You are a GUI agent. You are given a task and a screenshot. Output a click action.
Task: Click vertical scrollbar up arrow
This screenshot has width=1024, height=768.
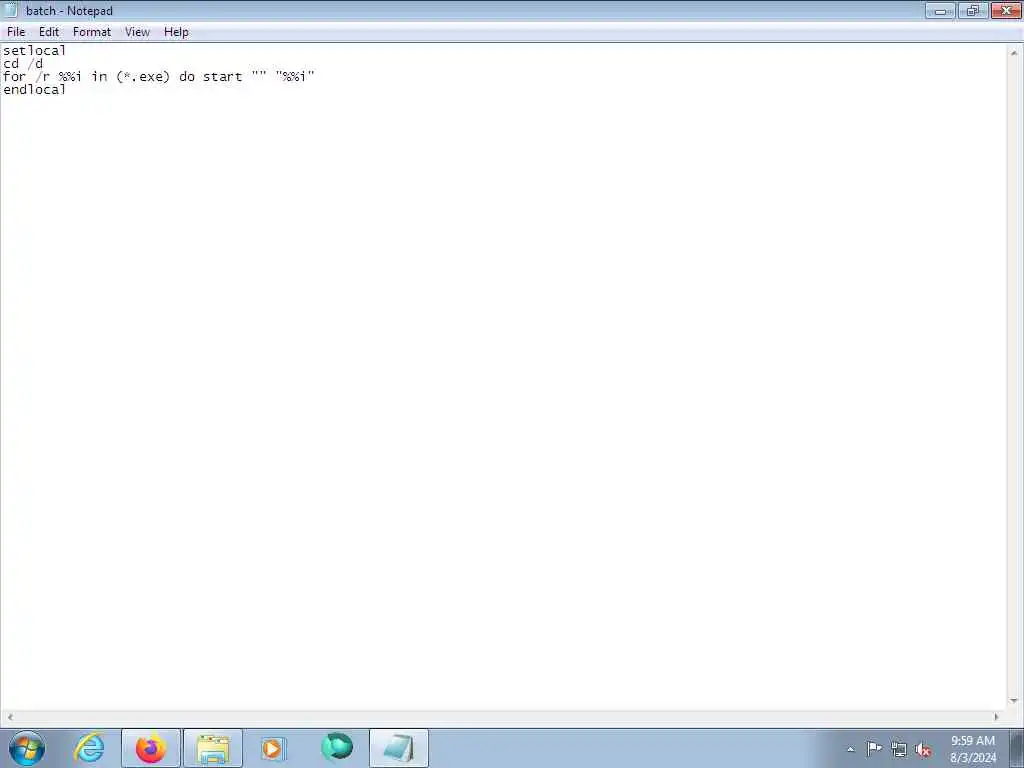1014,53
